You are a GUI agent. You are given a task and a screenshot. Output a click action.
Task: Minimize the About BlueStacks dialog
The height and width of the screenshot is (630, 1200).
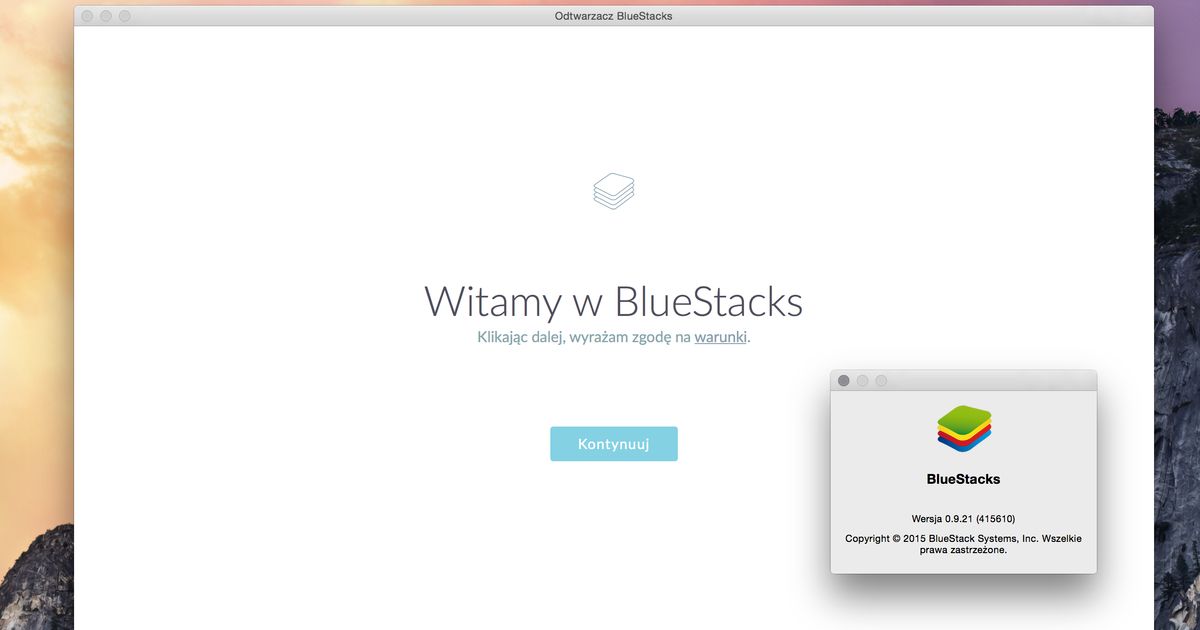point(862,380)
